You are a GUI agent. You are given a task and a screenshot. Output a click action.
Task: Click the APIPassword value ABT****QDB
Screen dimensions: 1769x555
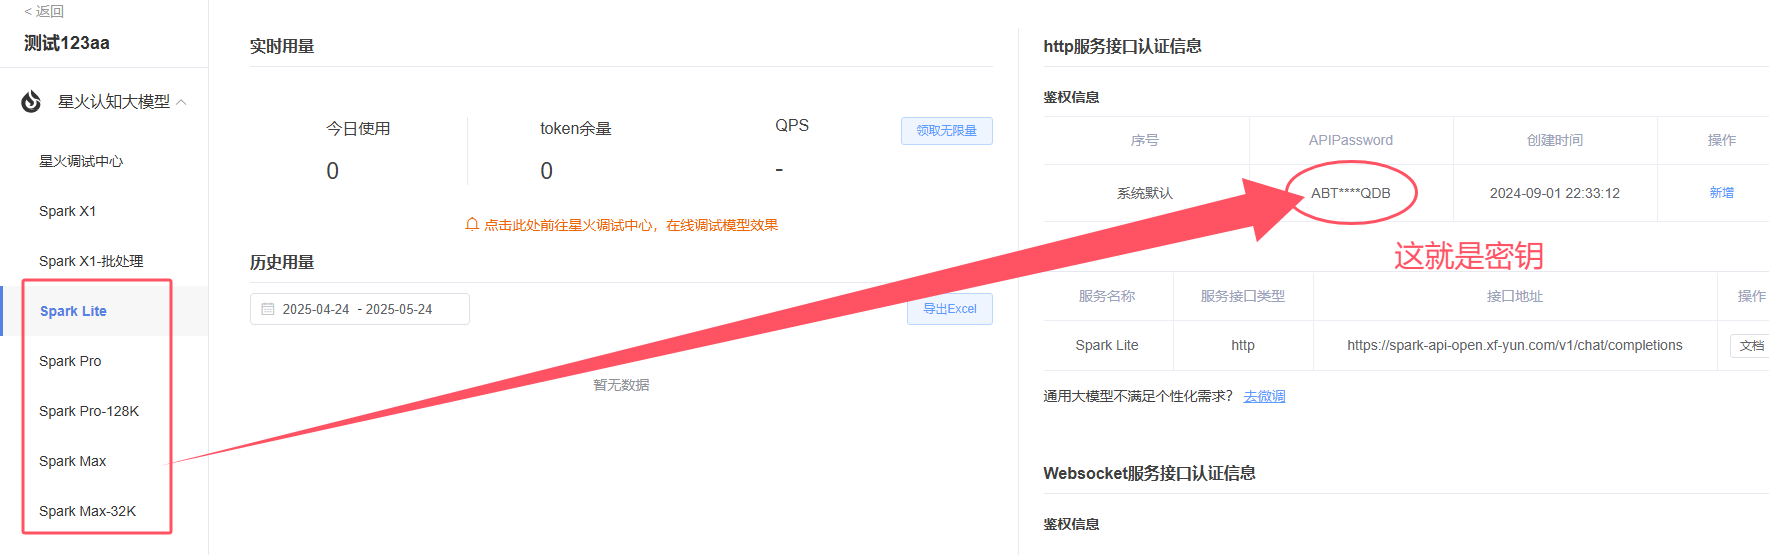pos(1350,193)
